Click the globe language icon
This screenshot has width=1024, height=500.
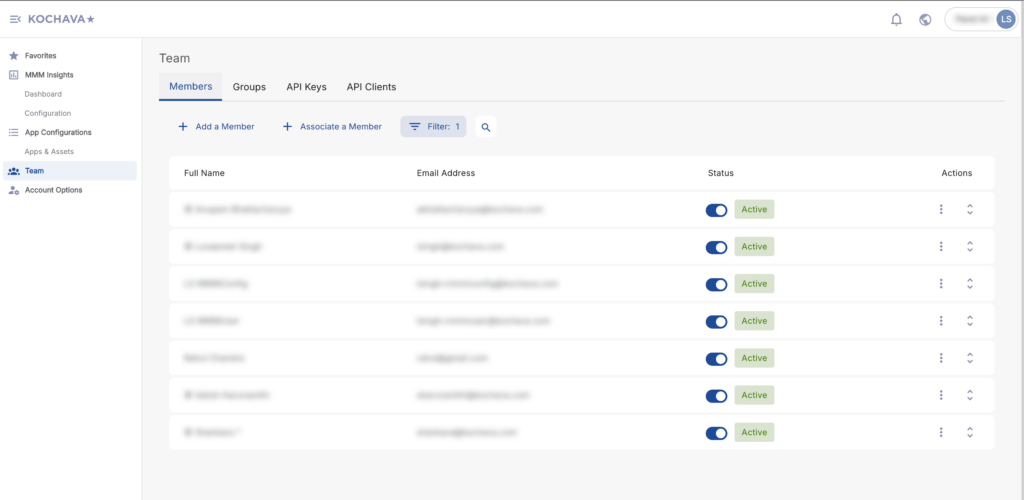925,19
